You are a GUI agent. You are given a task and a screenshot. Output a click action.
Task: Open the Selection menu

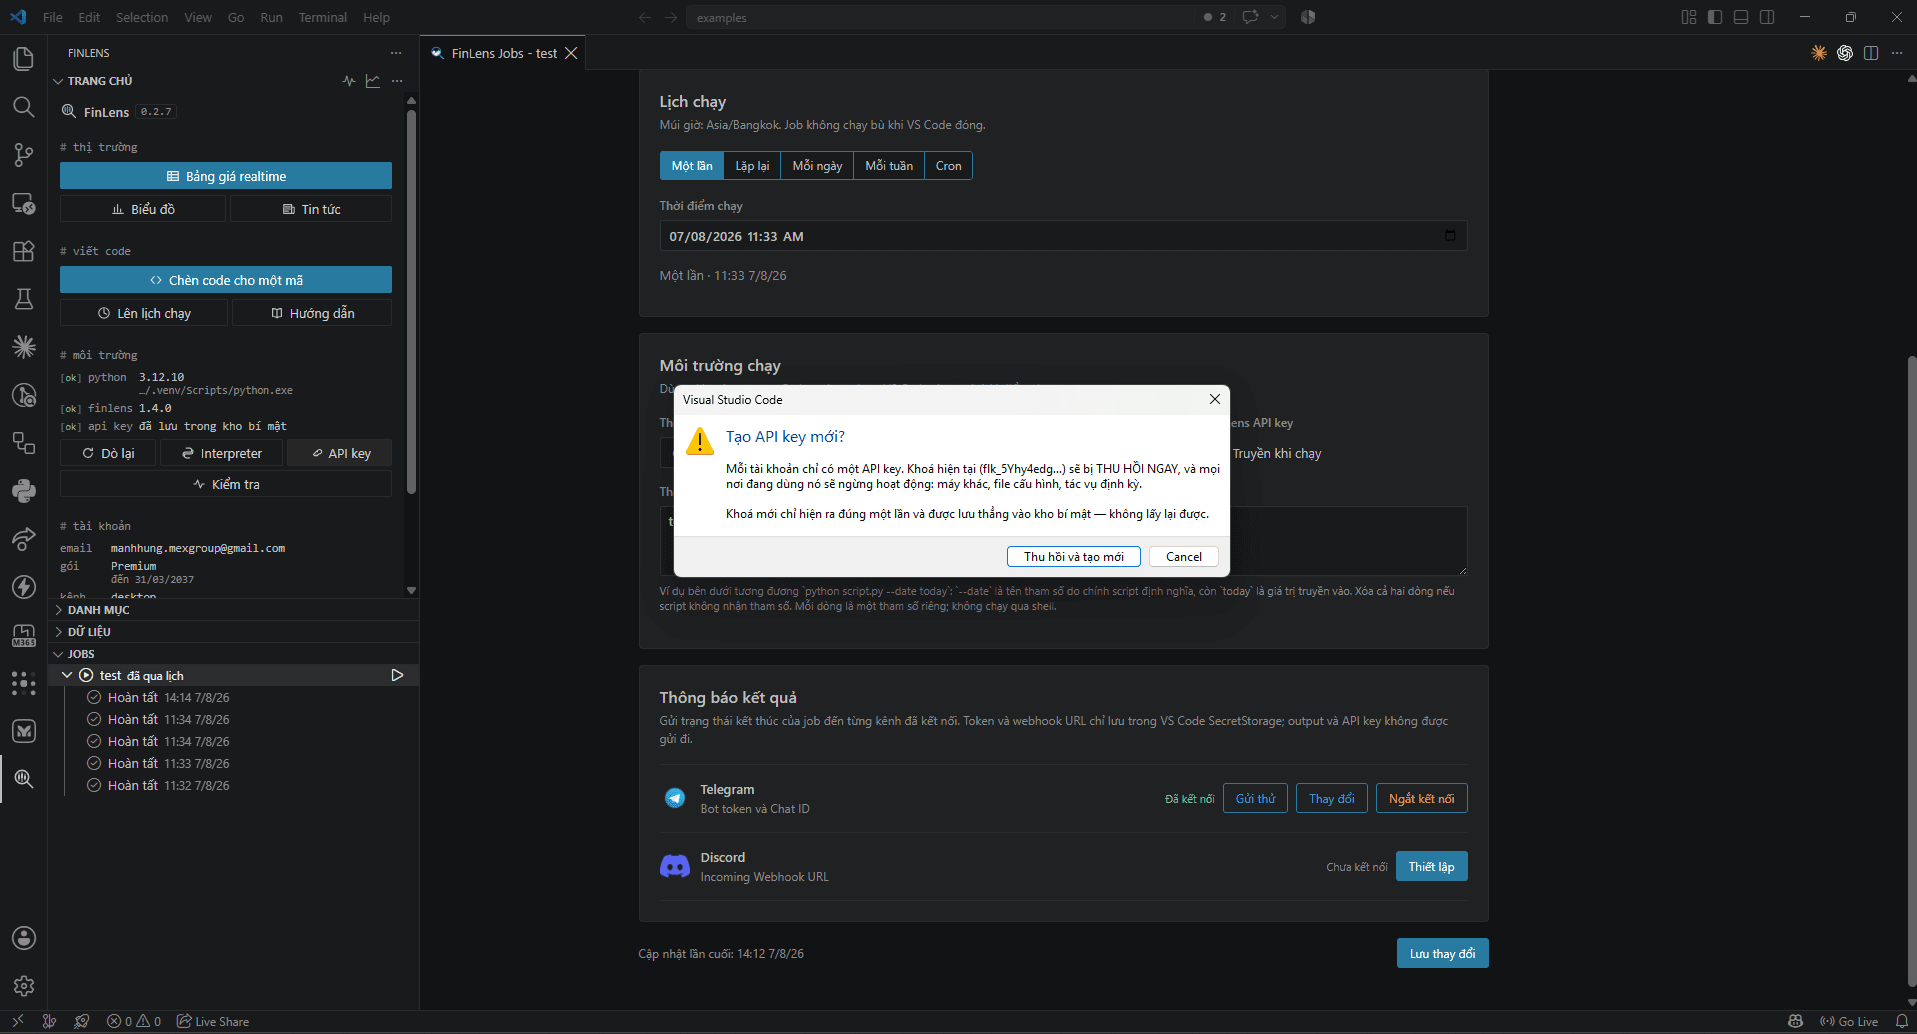[x=142, y=17]
